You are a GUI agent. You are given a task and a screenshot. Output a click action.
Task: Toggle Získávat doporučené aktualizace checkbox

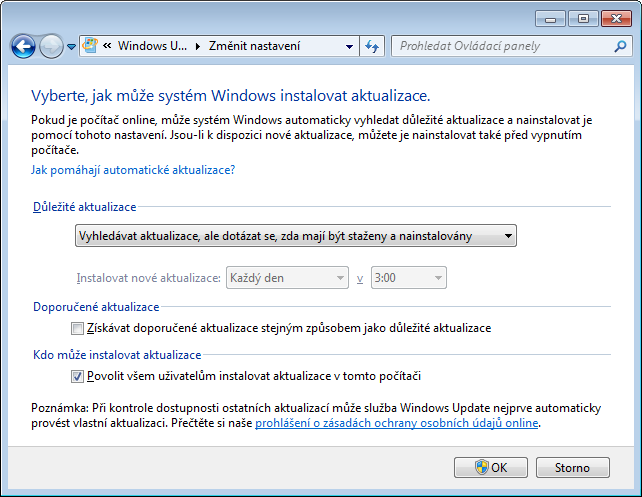(77, 328)
